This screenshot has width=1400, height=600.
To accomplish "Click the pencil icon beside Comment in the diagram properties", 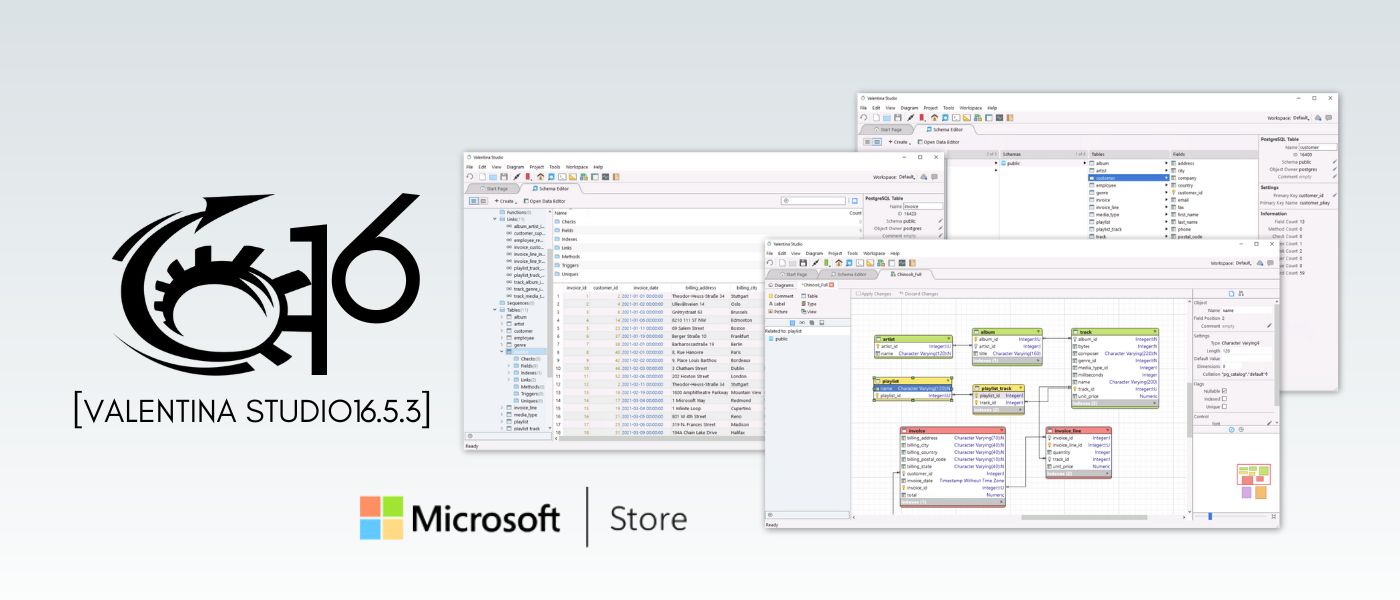I will pos(1269,326).
